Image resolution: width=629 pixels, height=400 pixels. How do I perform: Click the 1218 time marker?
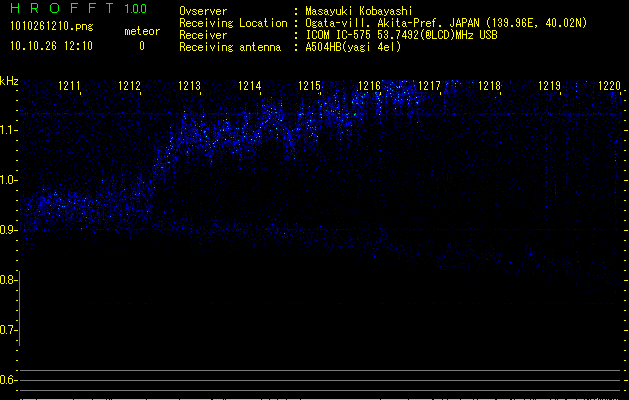pyautogui.click(x=489, y=86)
